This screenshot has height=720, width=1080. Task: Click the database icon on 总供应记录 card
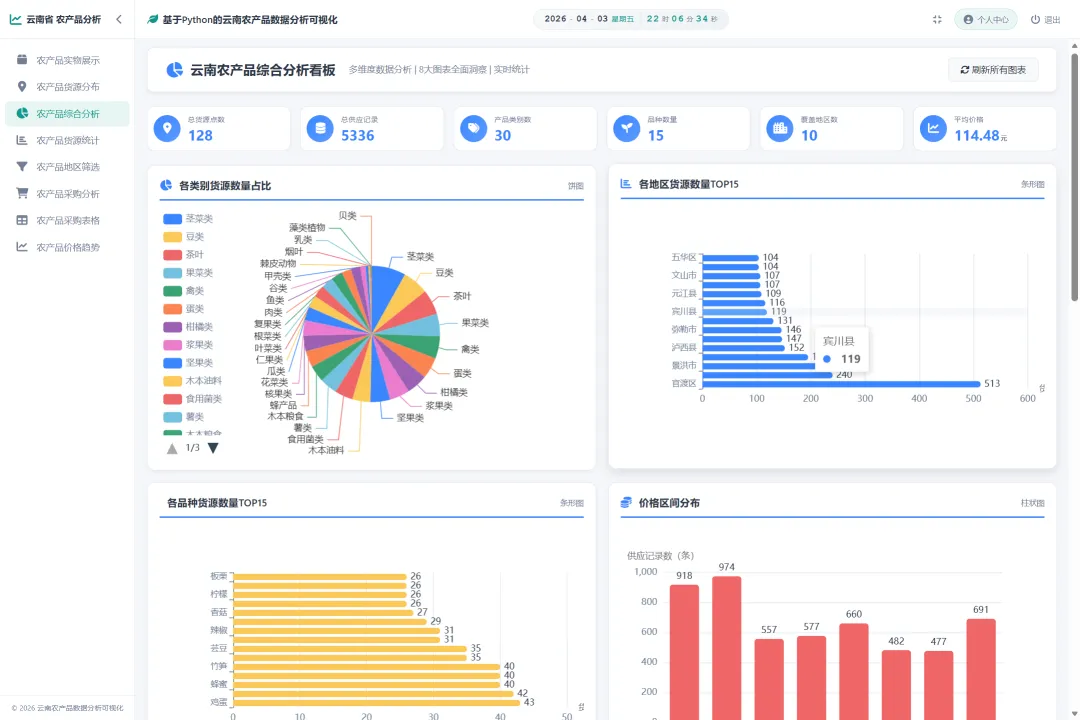[320, 128]
